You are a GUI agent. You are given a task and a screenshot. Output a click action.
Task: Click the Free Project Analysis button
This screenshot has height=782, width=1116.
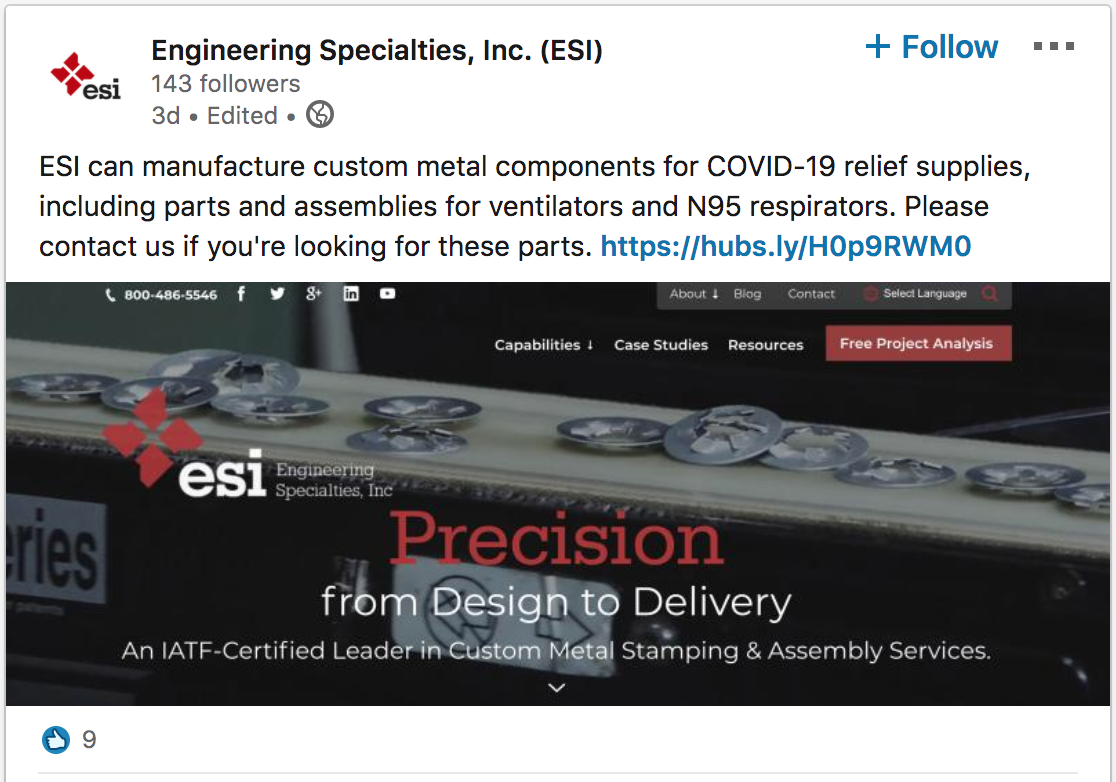click(917, 343)
